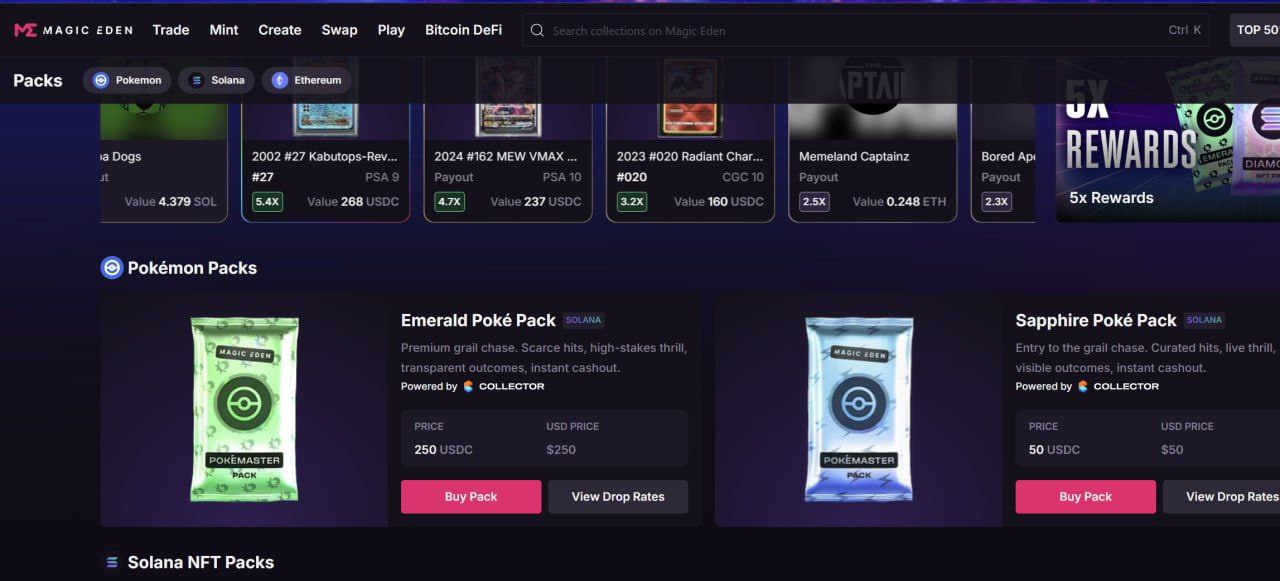Open the Bitcoin DeFi menu

click(x=464, y=30)
